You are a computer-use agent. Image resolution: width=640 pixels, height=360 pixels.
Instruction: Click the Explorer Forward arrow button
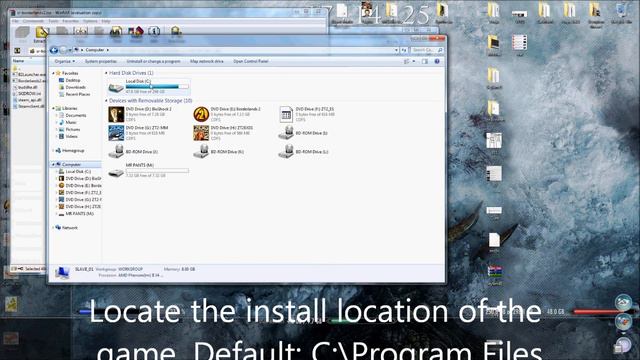pyautogui.click(x=63, y=50)
